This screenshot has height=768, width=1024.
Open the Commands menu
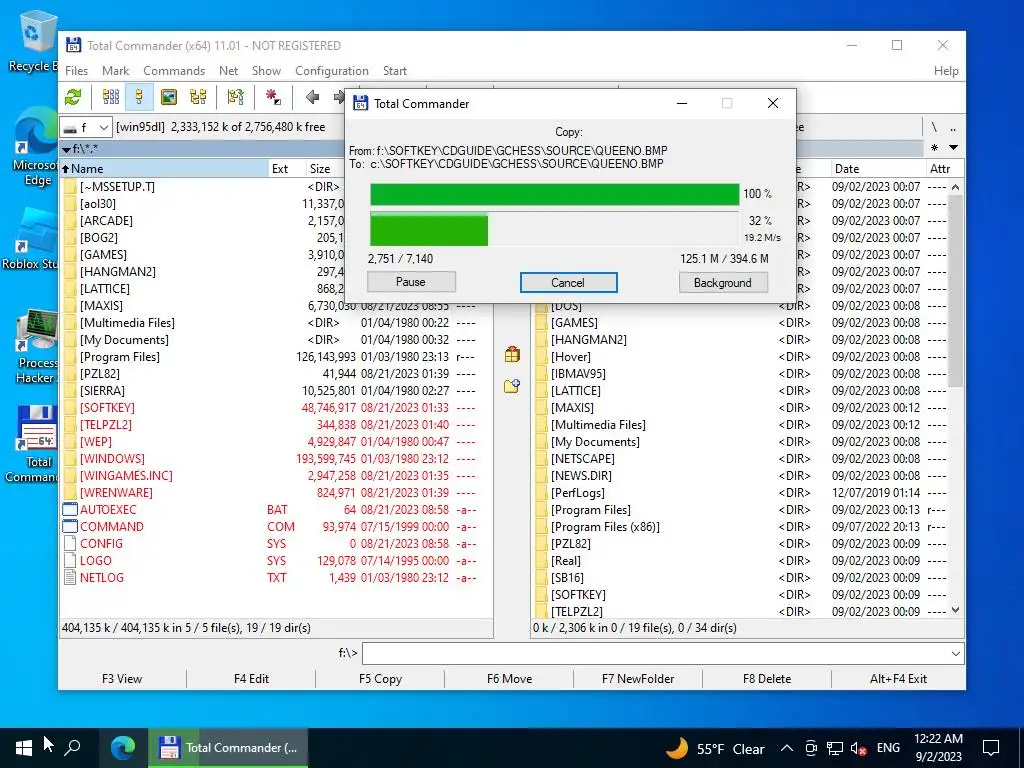pos(174,71)
